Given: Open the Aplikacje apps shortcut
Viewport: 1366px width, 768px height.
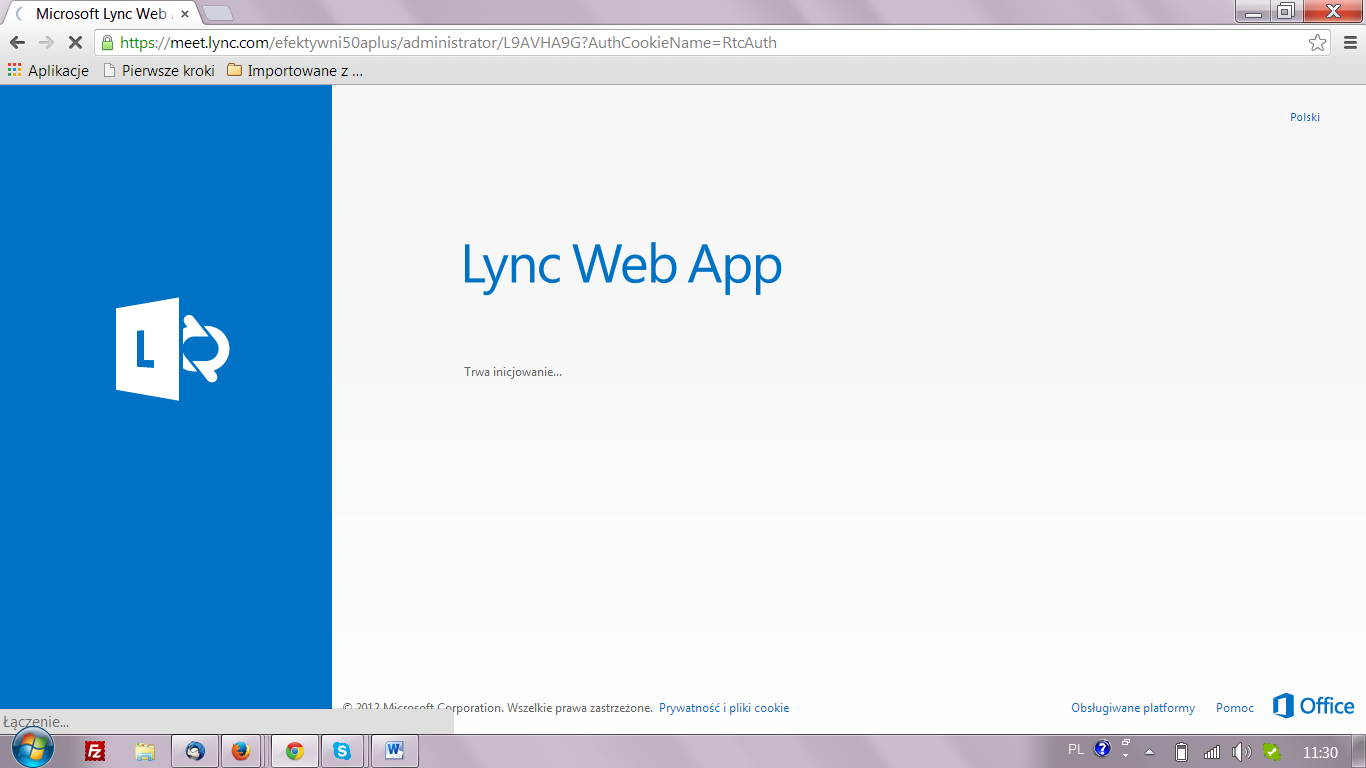Looking at the screenshot, I should tap(48, 70).
